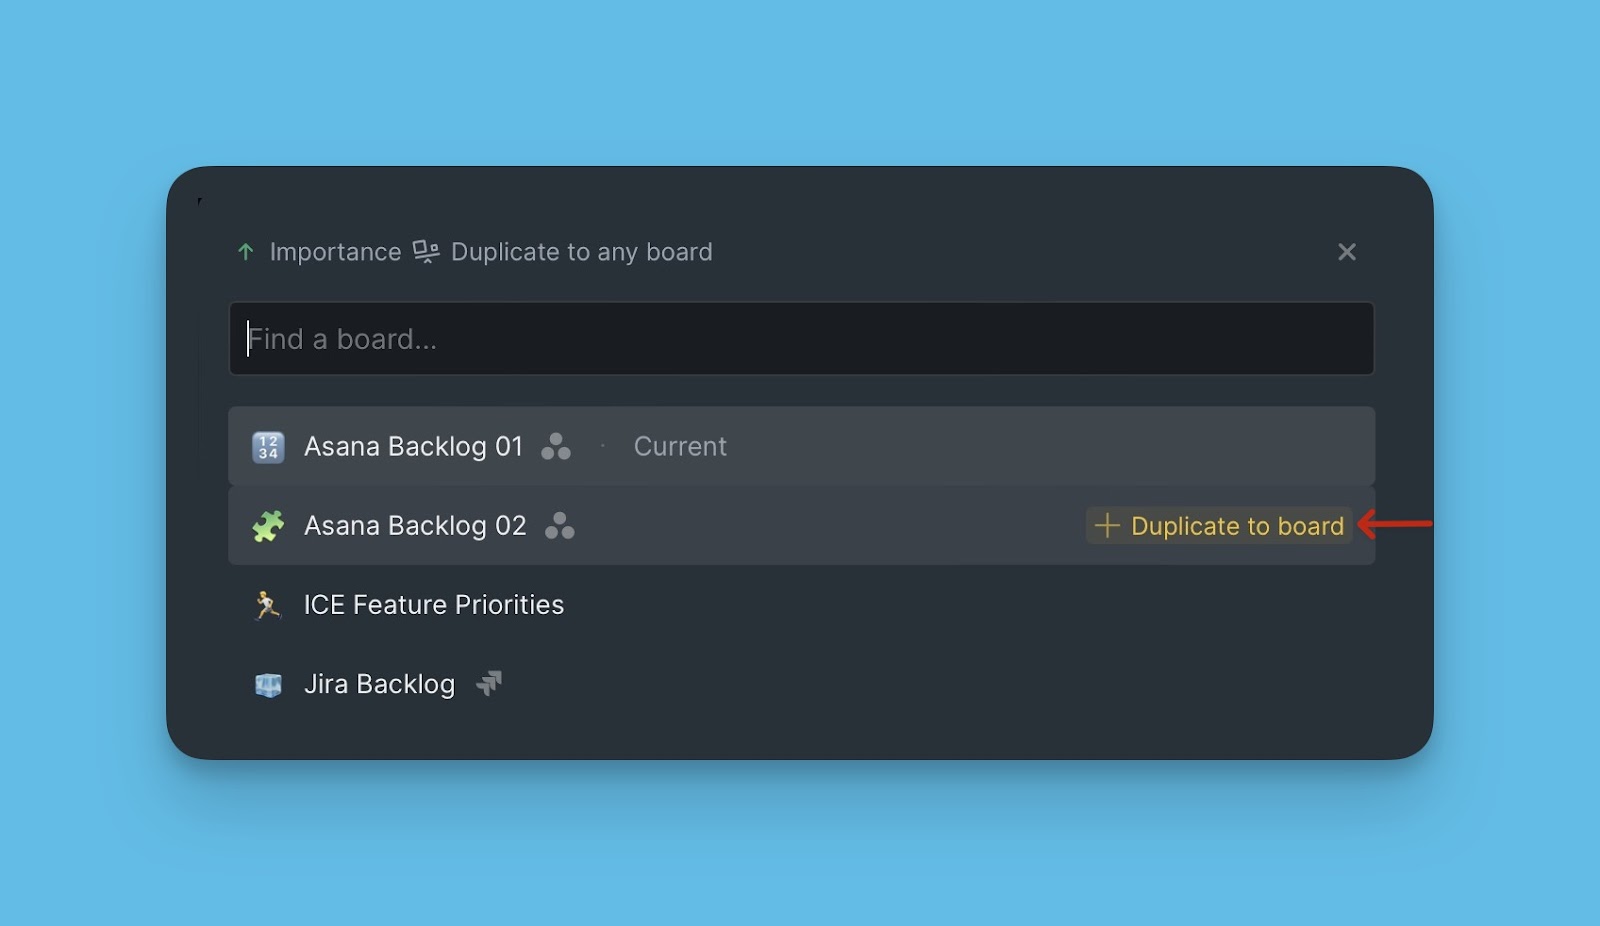The width and height of the screenshot is (1600, 926).
Task: Choose the Asana Backlog 02 board
Action: (x=801, y=525)
